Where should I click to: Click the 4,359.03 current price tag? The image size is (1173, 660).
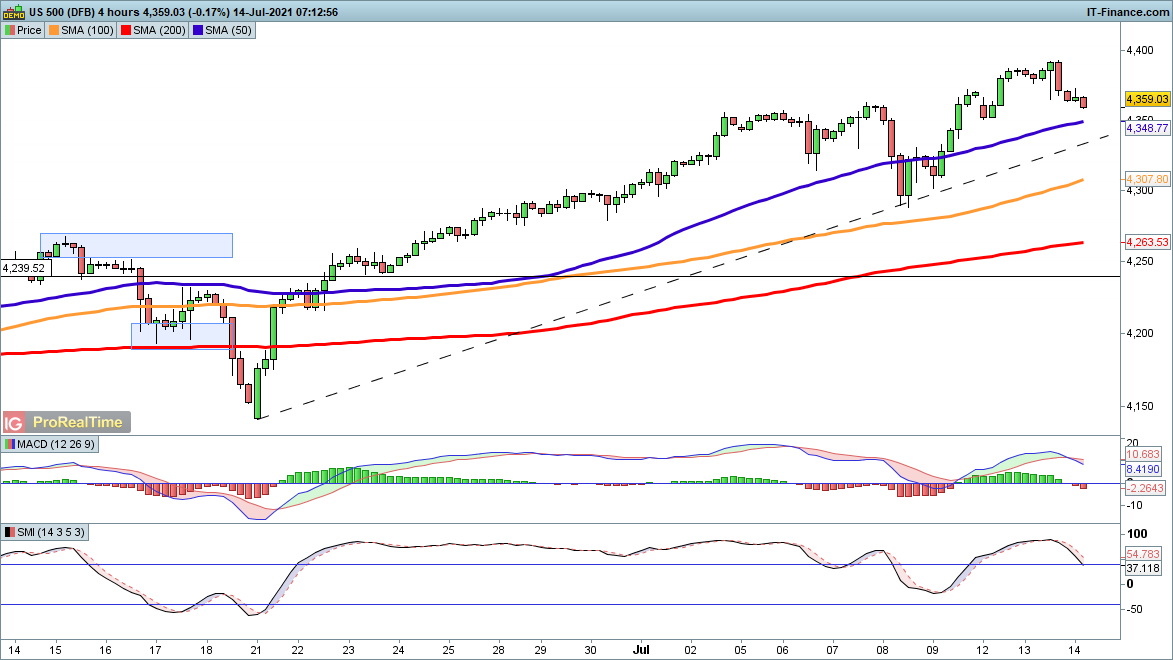[1147, 100]
